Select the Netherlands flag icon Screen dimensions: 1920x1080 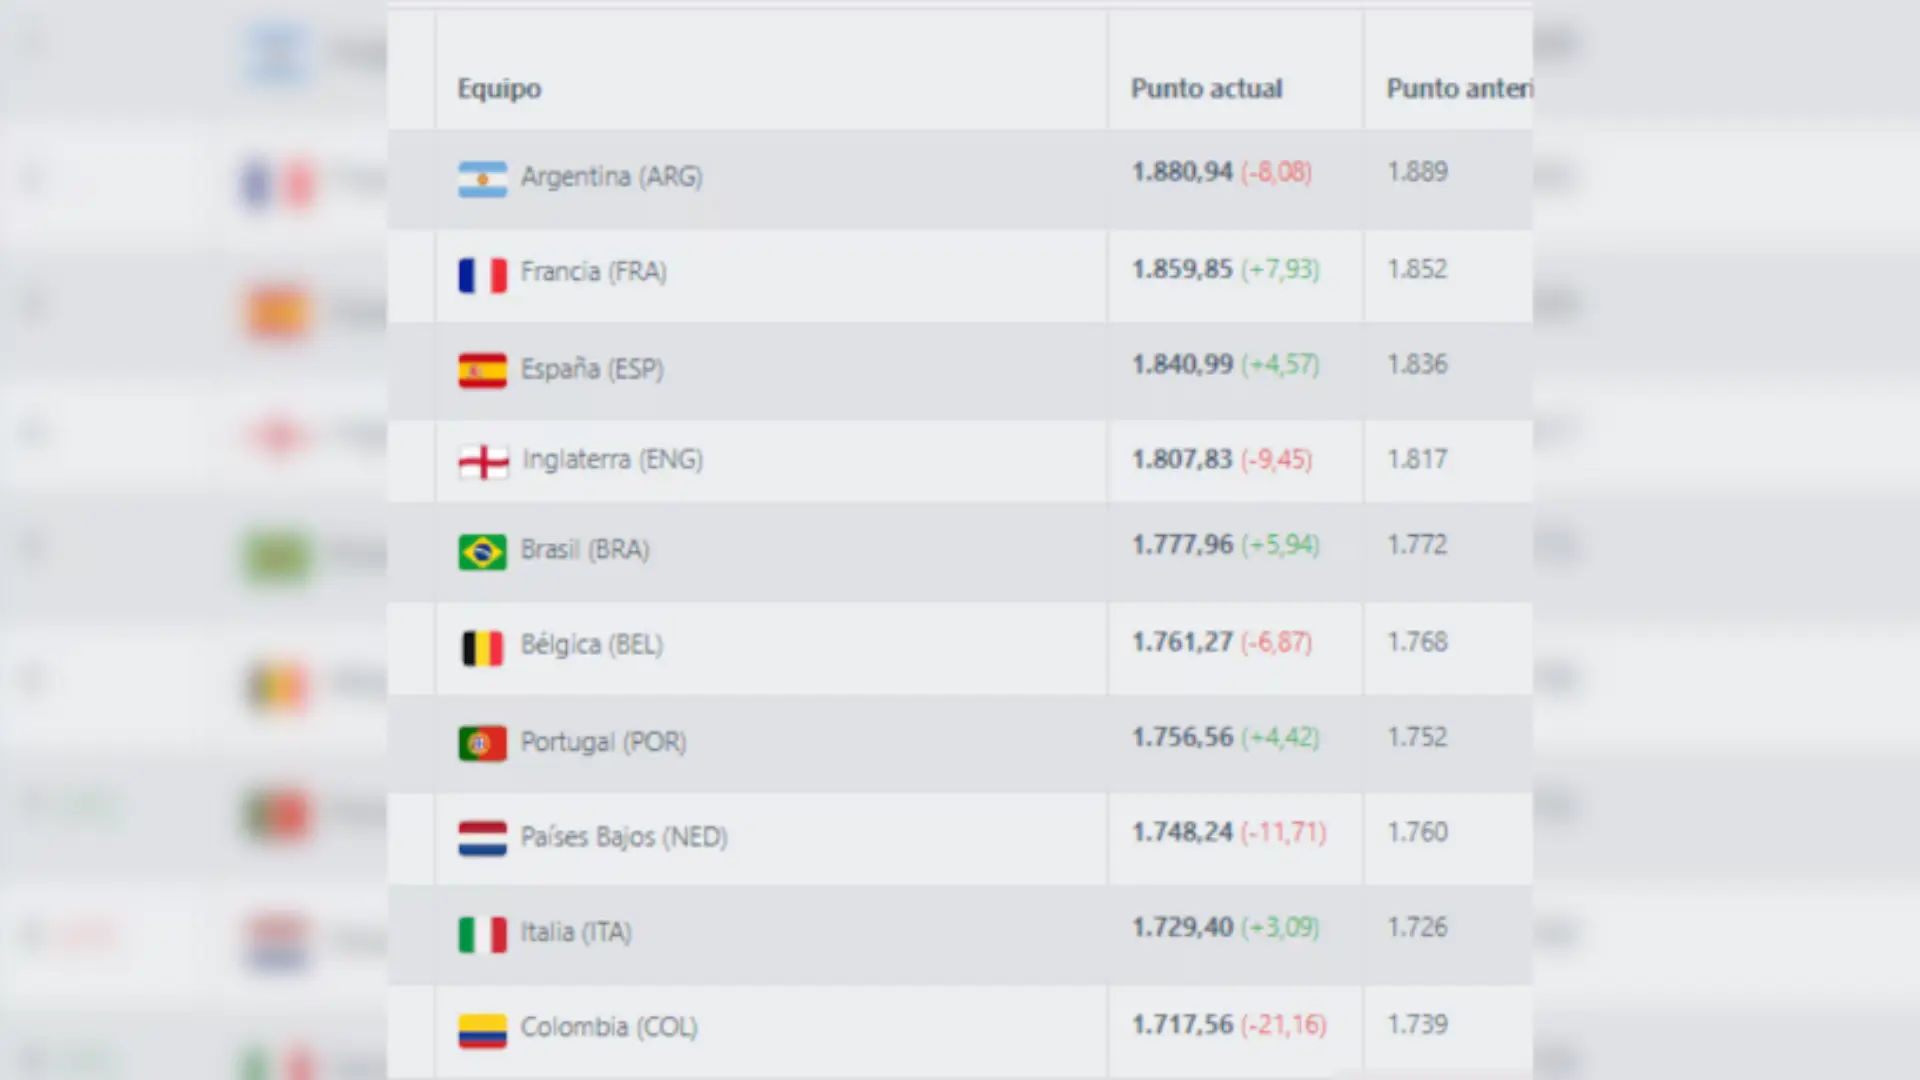482,838
